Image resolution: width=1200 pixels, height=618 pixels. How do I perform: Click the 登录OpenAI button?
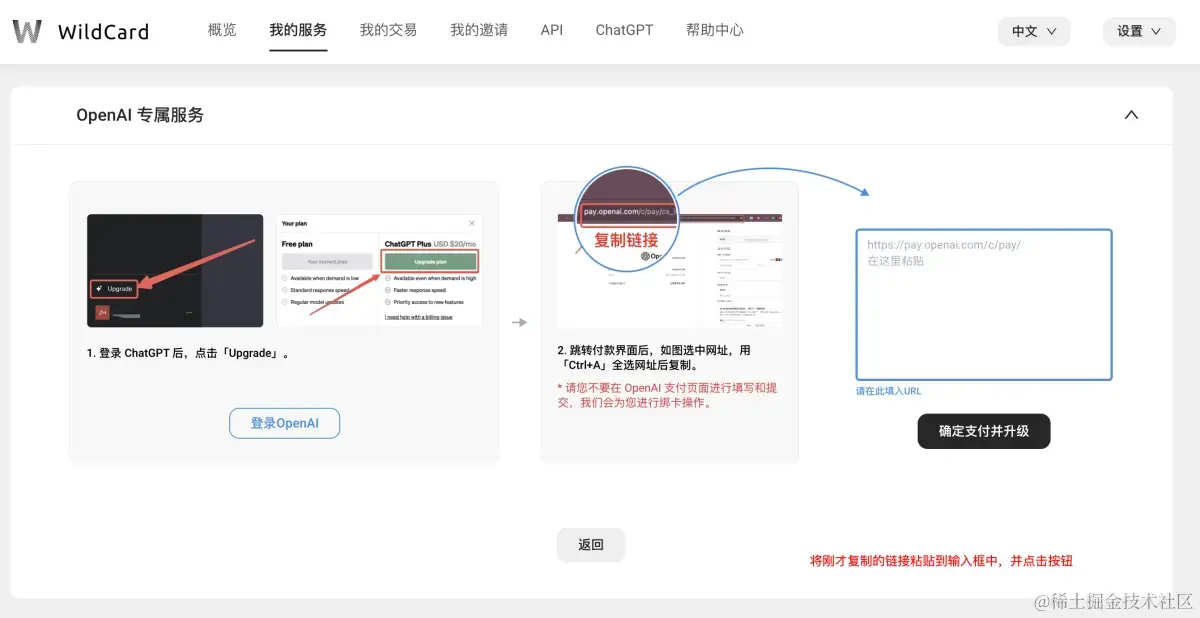[284, 423]
